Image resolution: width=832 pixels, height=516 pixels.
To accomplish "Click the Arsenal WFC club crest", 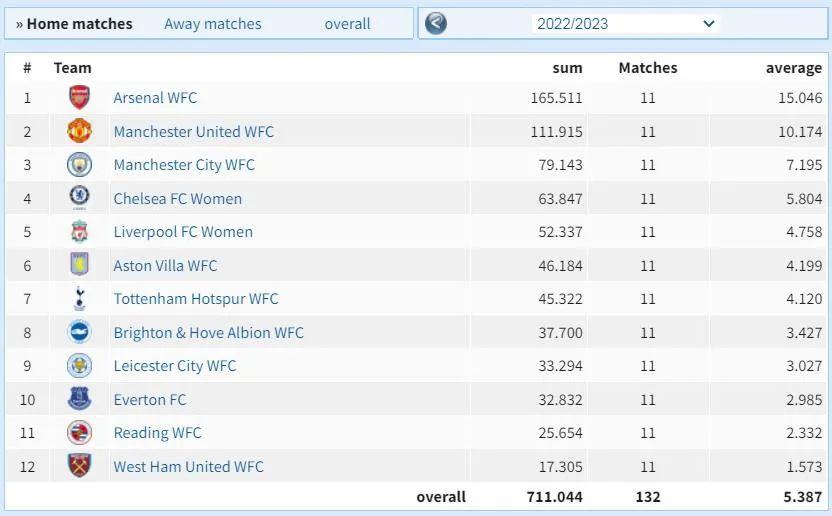I will click(79, 98).
